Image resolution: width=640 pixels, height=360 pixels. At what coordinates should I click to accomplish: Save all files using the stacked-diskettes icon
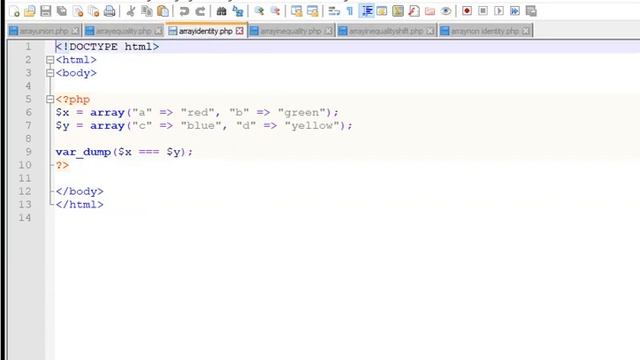(x=62, y=11)
